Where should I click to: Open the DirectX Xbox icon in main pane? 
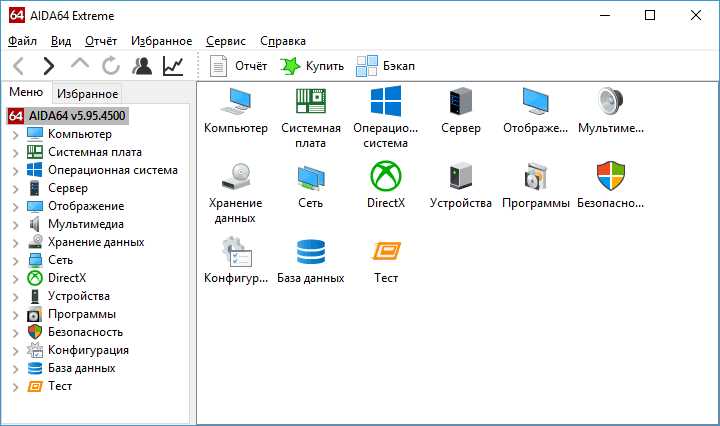[386, 176]
